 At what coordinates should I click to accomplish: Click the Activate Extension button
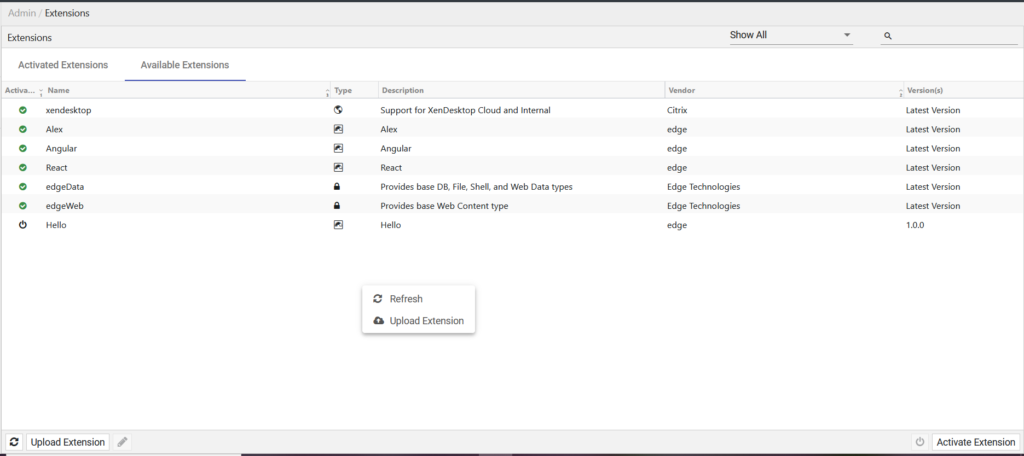pyautogui.click(x=976, y=442)
